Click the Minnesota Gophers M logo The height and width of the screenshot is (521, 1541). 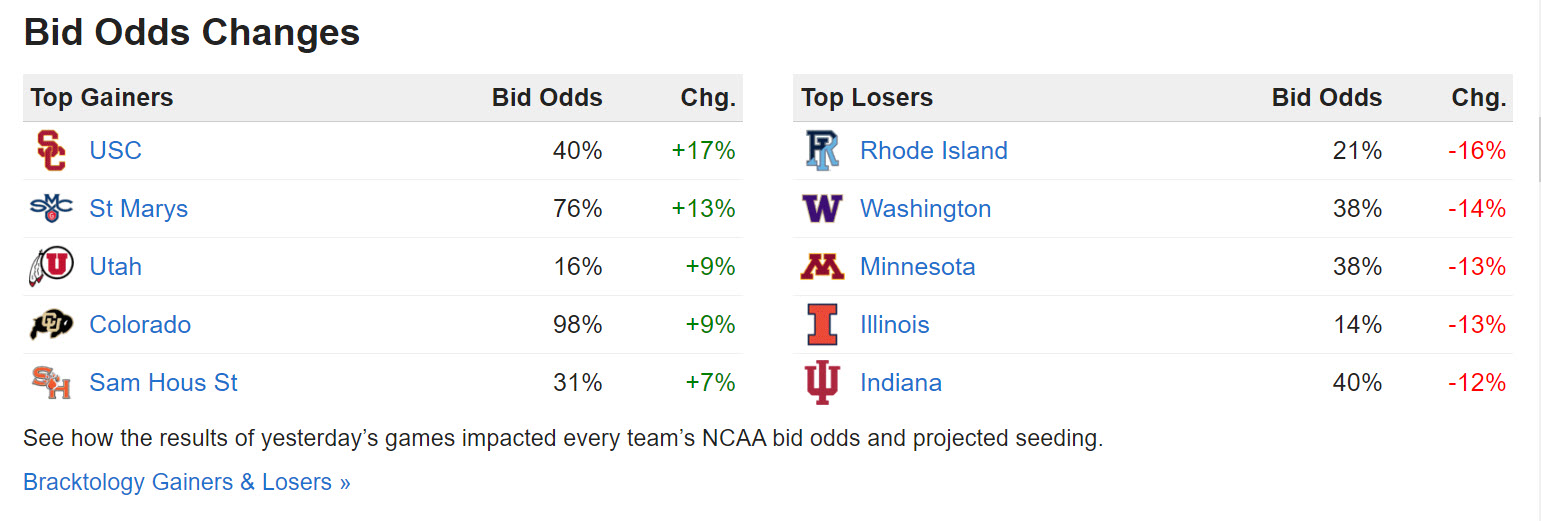tap(822, 267)
